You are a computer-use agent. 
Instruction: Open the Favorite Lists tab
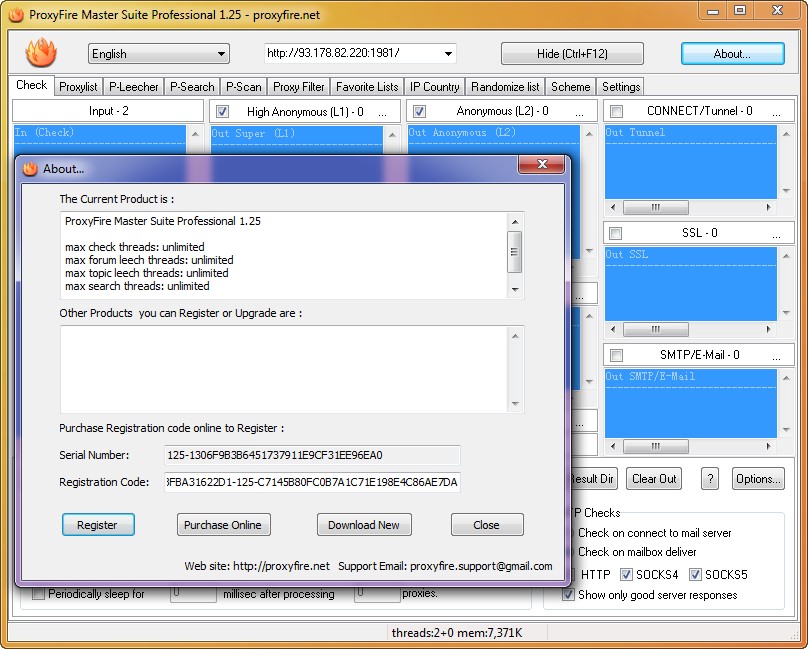(367, 87)
